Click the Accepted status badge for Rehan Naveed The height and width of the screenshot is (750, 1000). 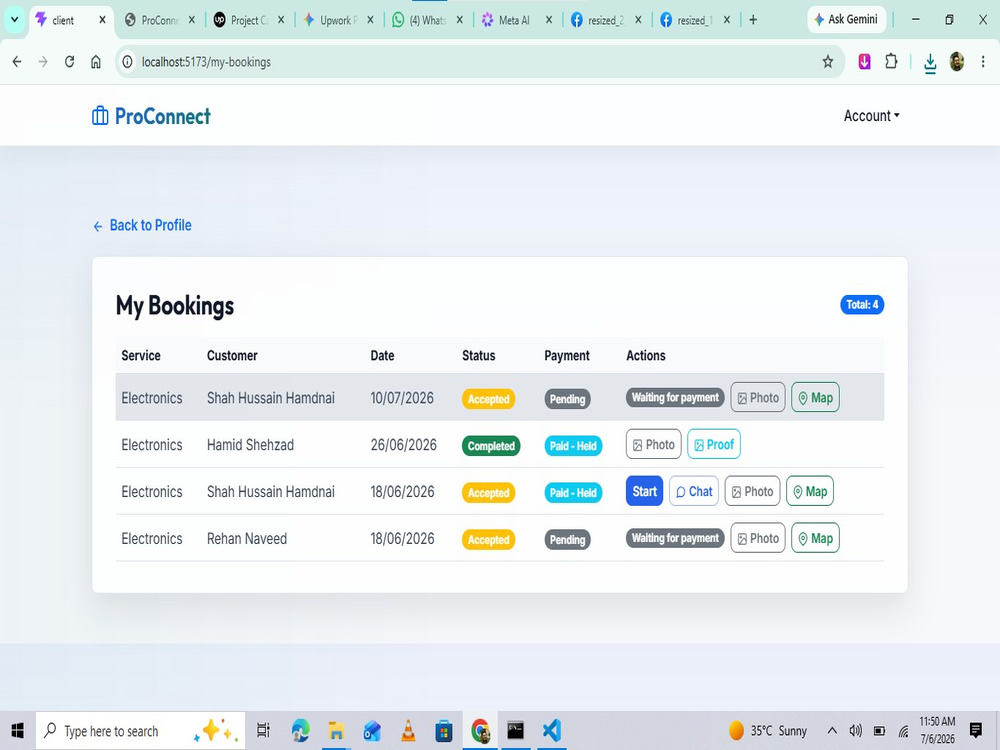click(x=489, y=540)
